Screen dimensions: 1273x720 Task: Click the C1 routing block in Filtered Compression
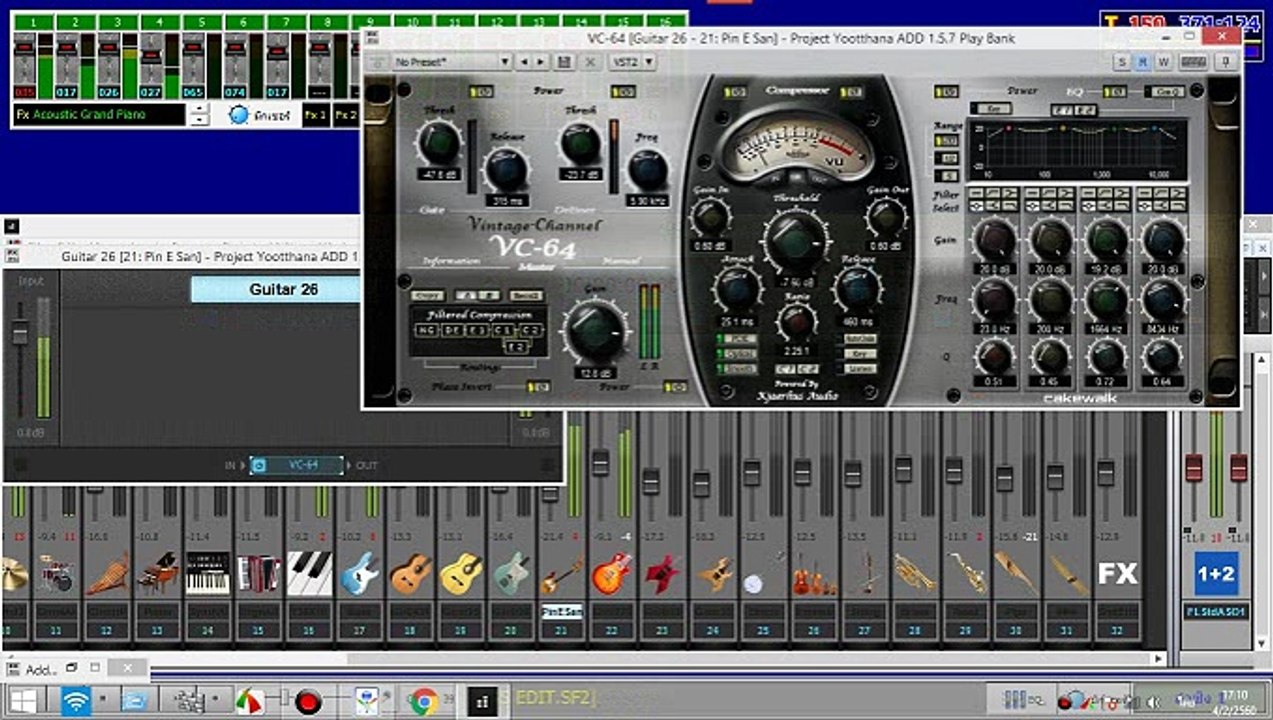[505, 329]
